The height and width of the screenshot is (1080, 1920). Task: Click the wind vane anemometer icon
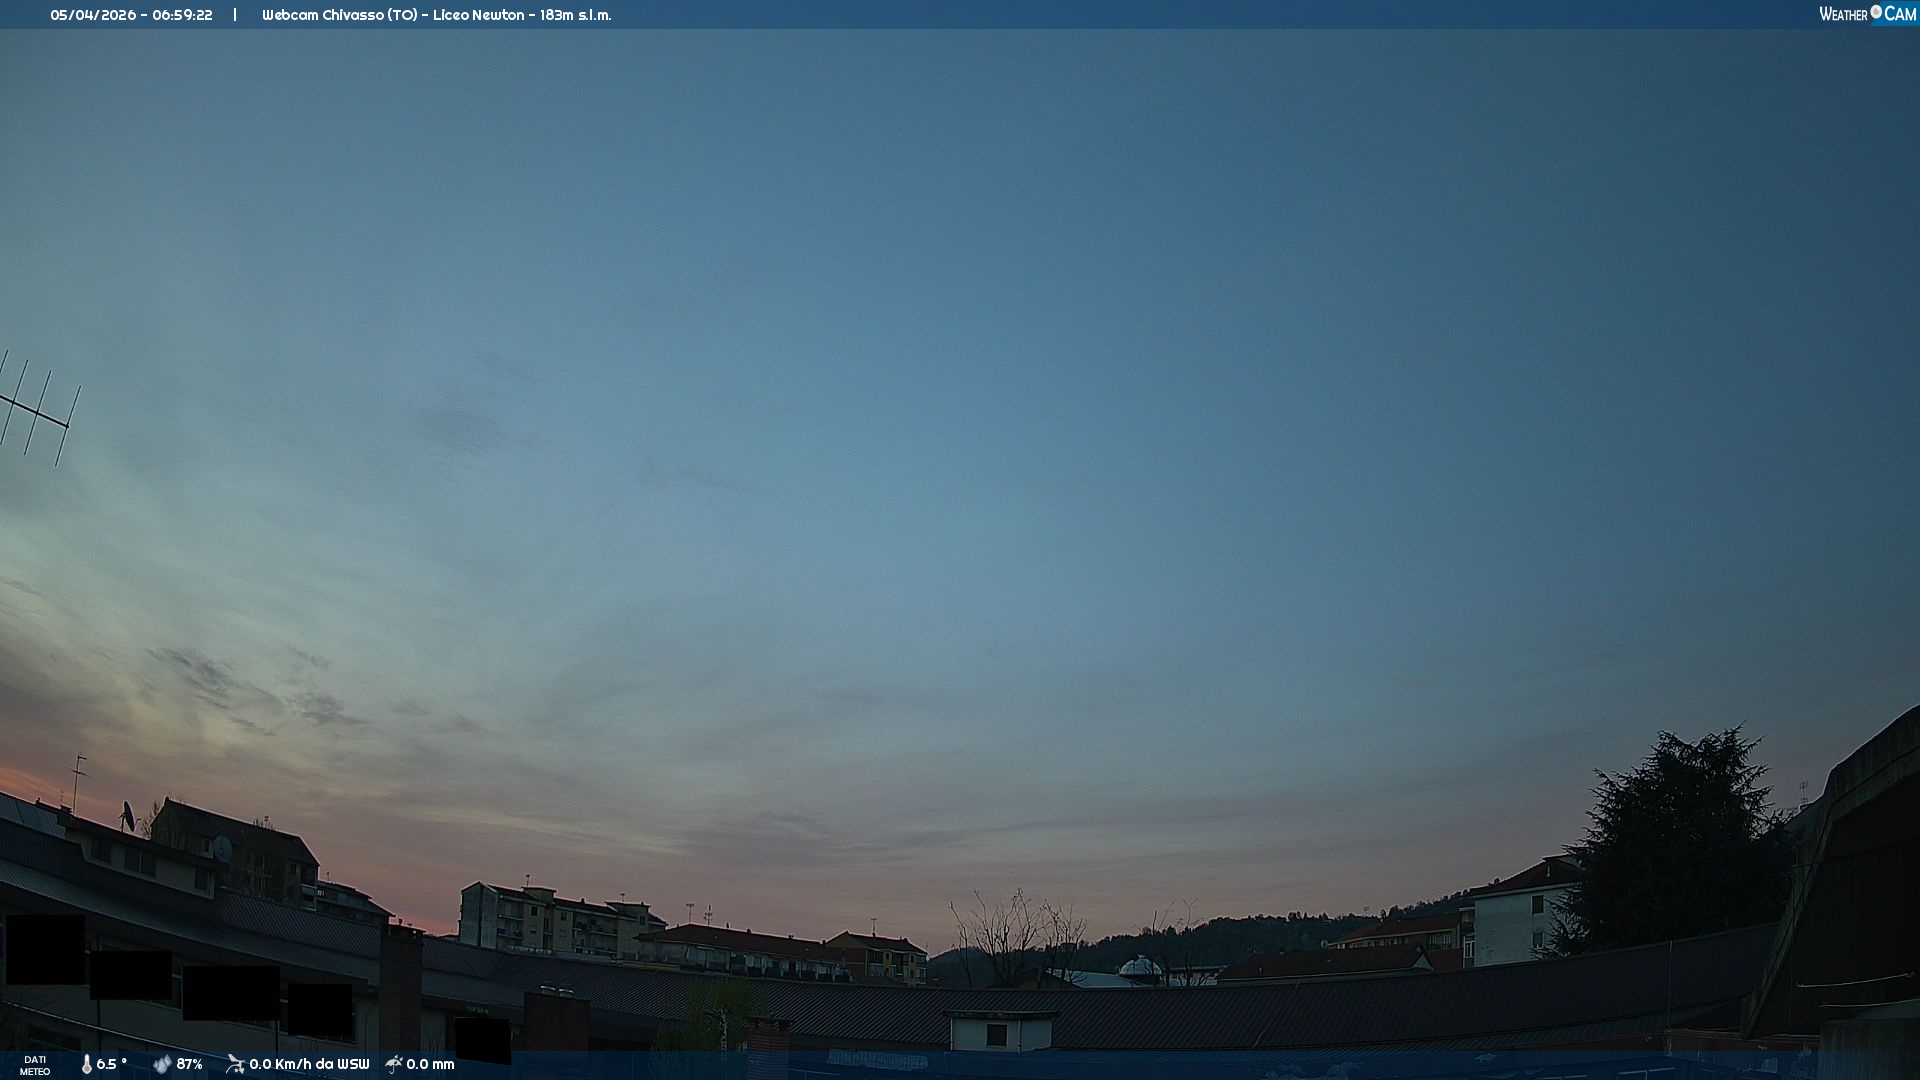(x=235, y=1064)
